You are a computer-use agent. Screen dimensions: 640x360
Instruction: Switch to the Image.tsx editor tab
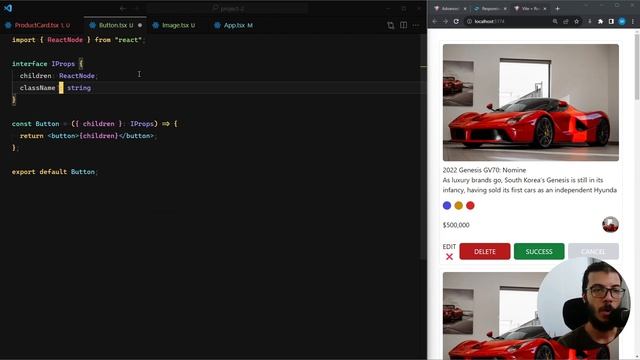(x=178, y=25)
